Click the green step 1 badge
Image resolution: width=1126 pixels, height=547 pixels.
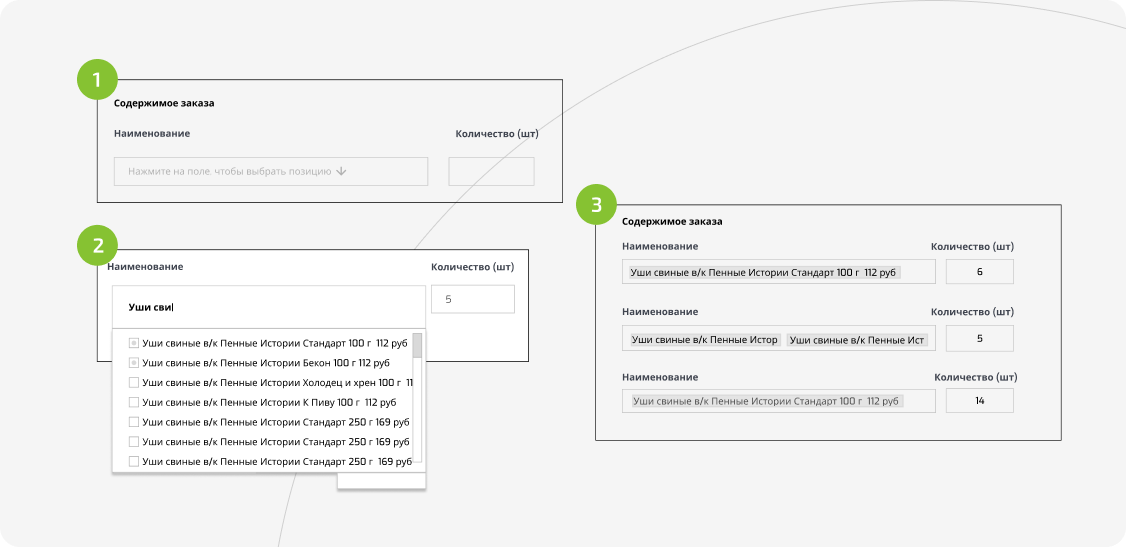(97, 79)
